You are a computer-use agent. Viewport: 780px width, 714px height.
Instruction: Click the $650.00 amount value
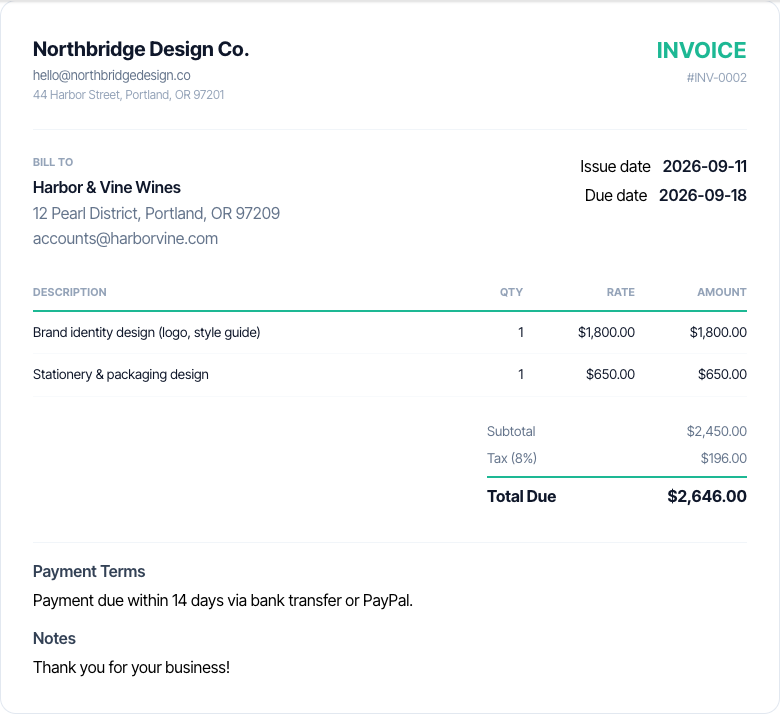point(722,374)
